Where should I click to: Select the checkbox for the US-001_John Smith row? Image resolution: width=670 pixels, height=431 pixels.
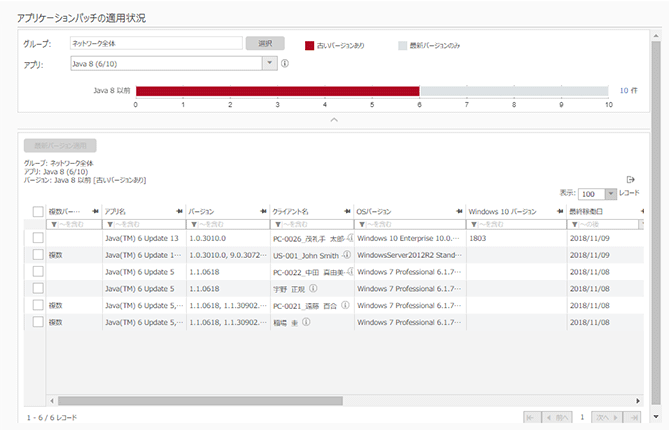coord(38,255)
